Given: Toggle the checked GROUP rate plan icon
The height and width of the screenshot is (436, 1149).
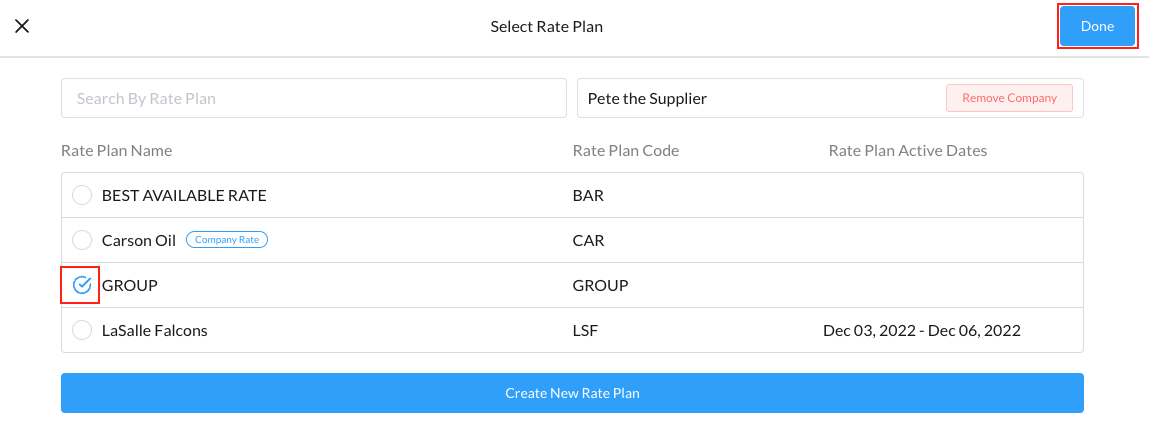Looking at the screenshot, I should pyautogui.click(x=82, y=285).
